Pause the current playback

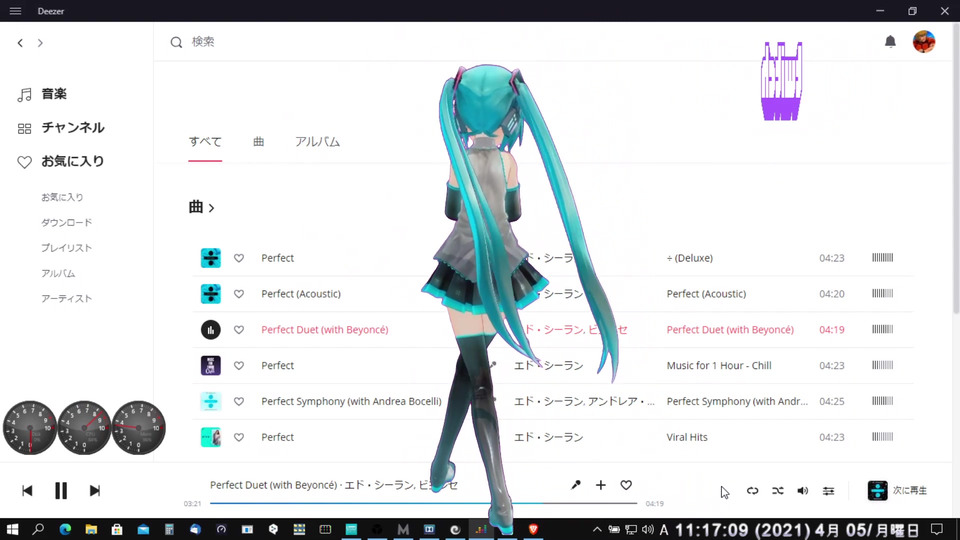(61, 490)
